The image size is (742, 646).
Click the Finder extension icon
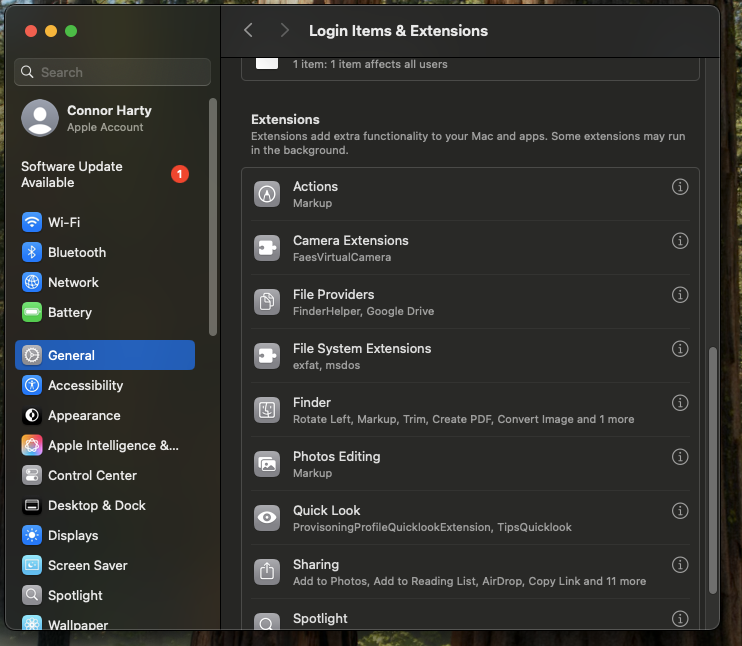[x=267, y=410]
